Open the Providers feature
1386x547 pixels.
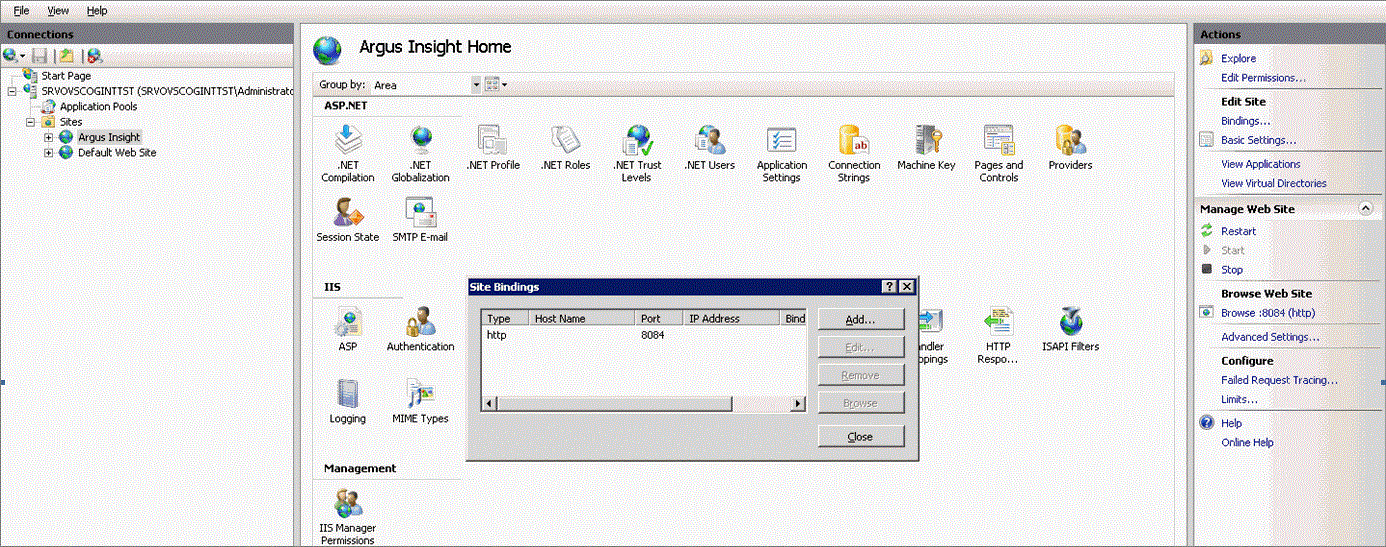pyautogui.click(x=1070, y=147)
